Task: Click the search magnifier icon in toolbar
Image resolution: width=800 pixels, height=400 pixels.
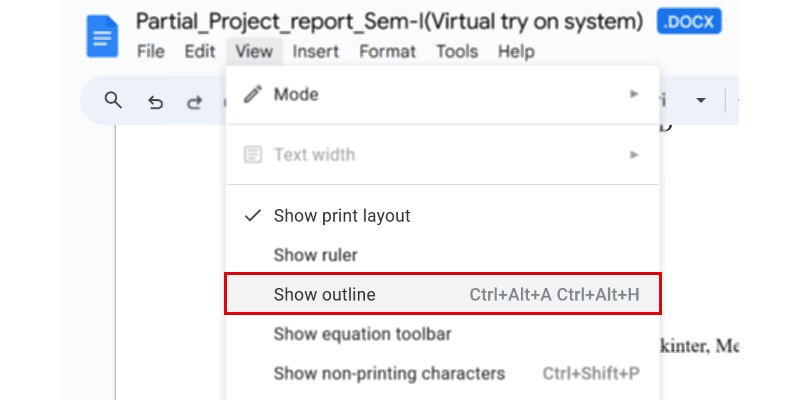Action: pos(113,100)
